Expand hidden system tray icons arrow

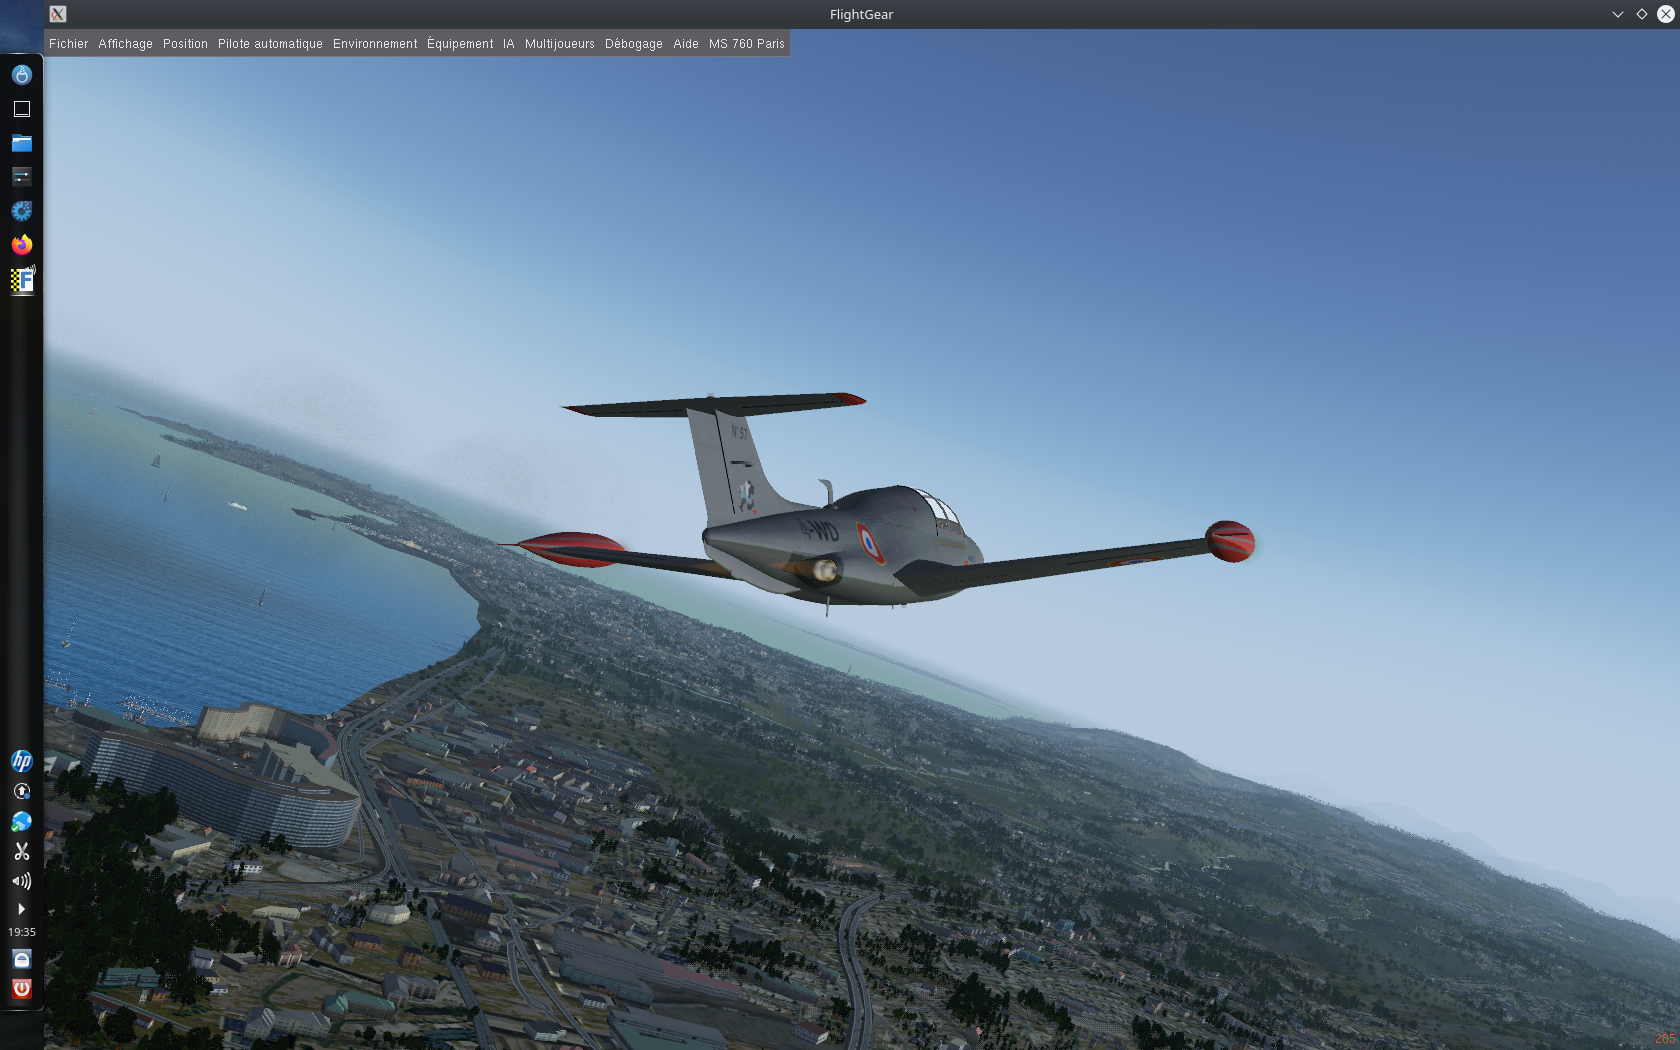tap(21, 909)
